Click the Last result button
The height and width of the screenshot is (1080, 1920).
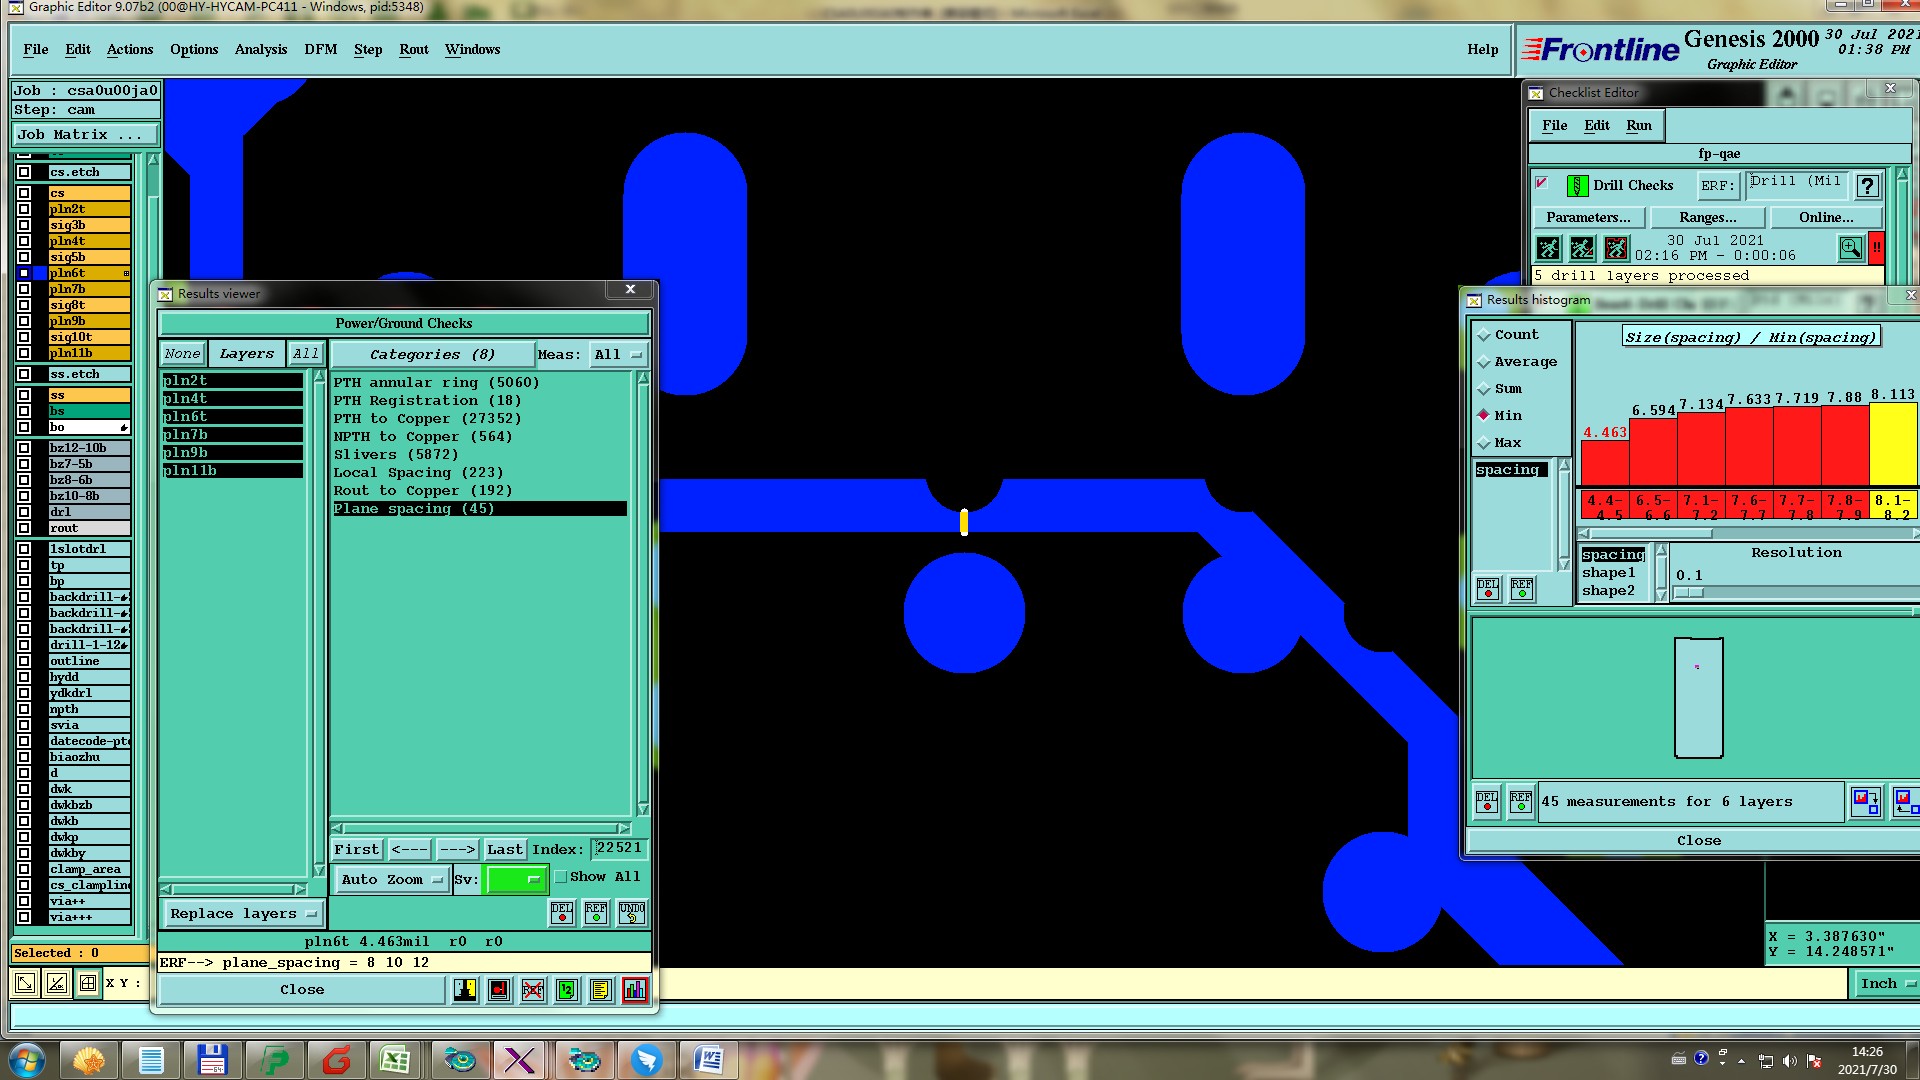pos(504,850)
